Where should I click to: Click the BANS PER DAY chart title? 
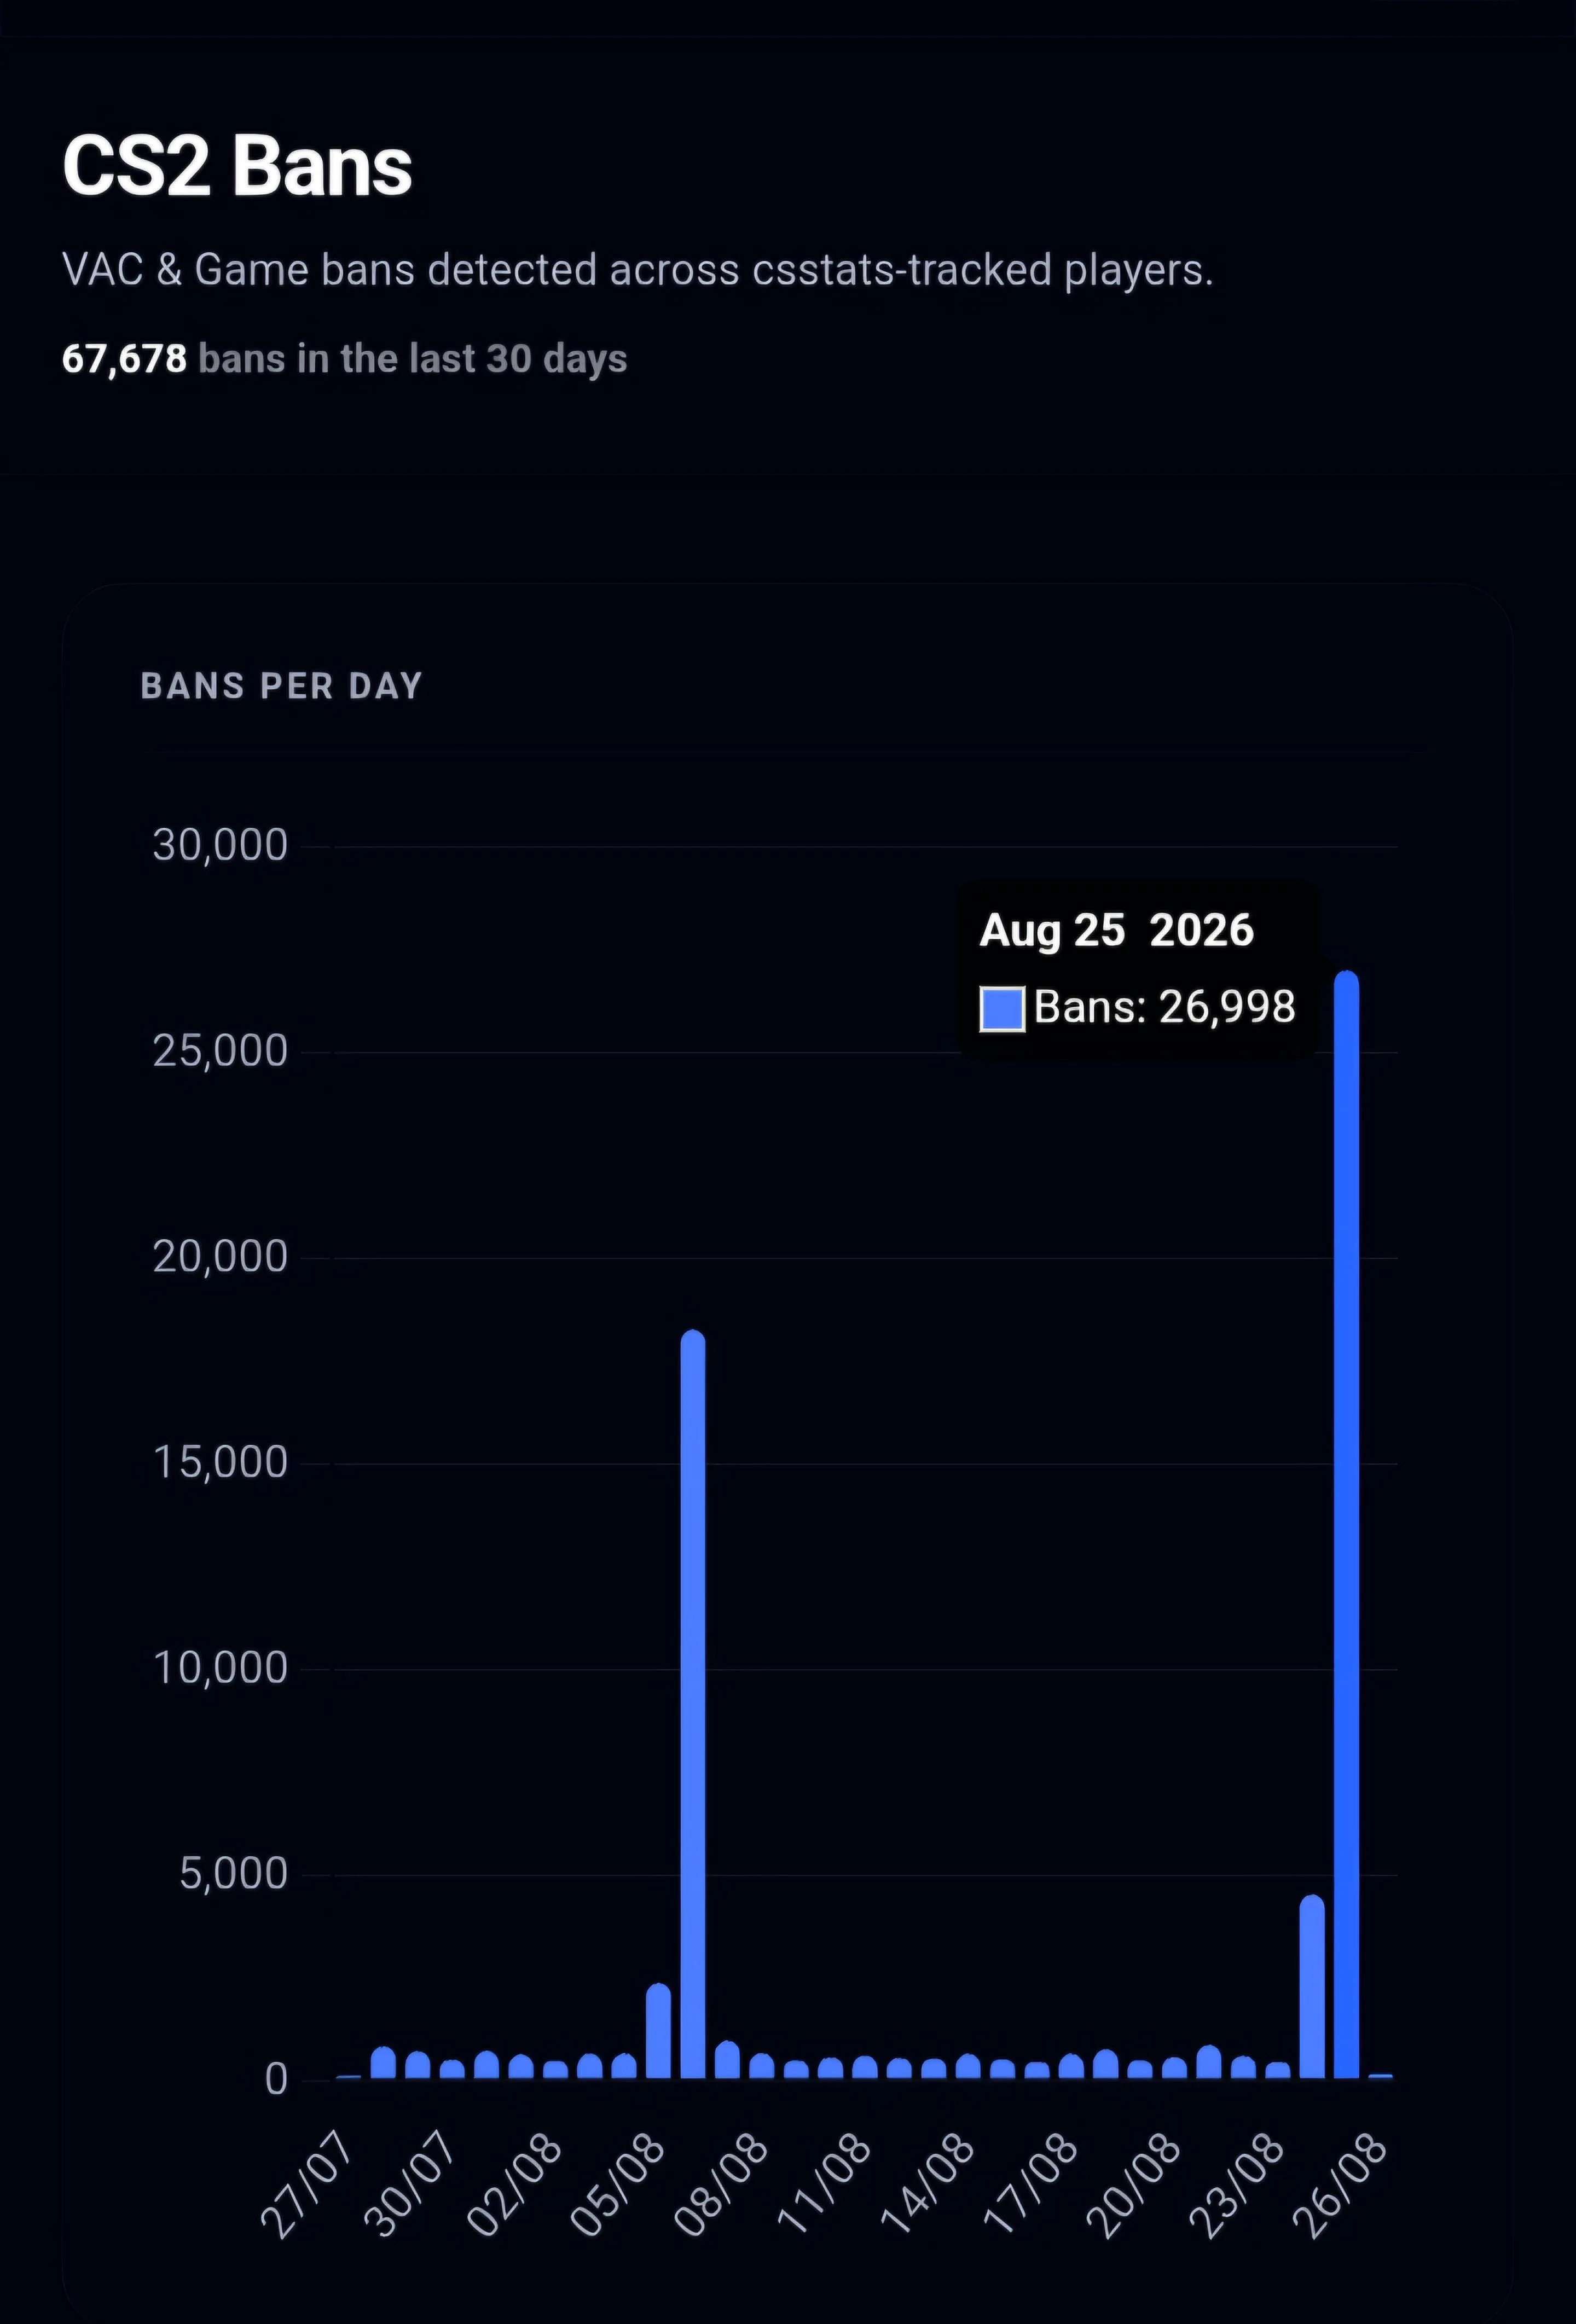[281, 686]
